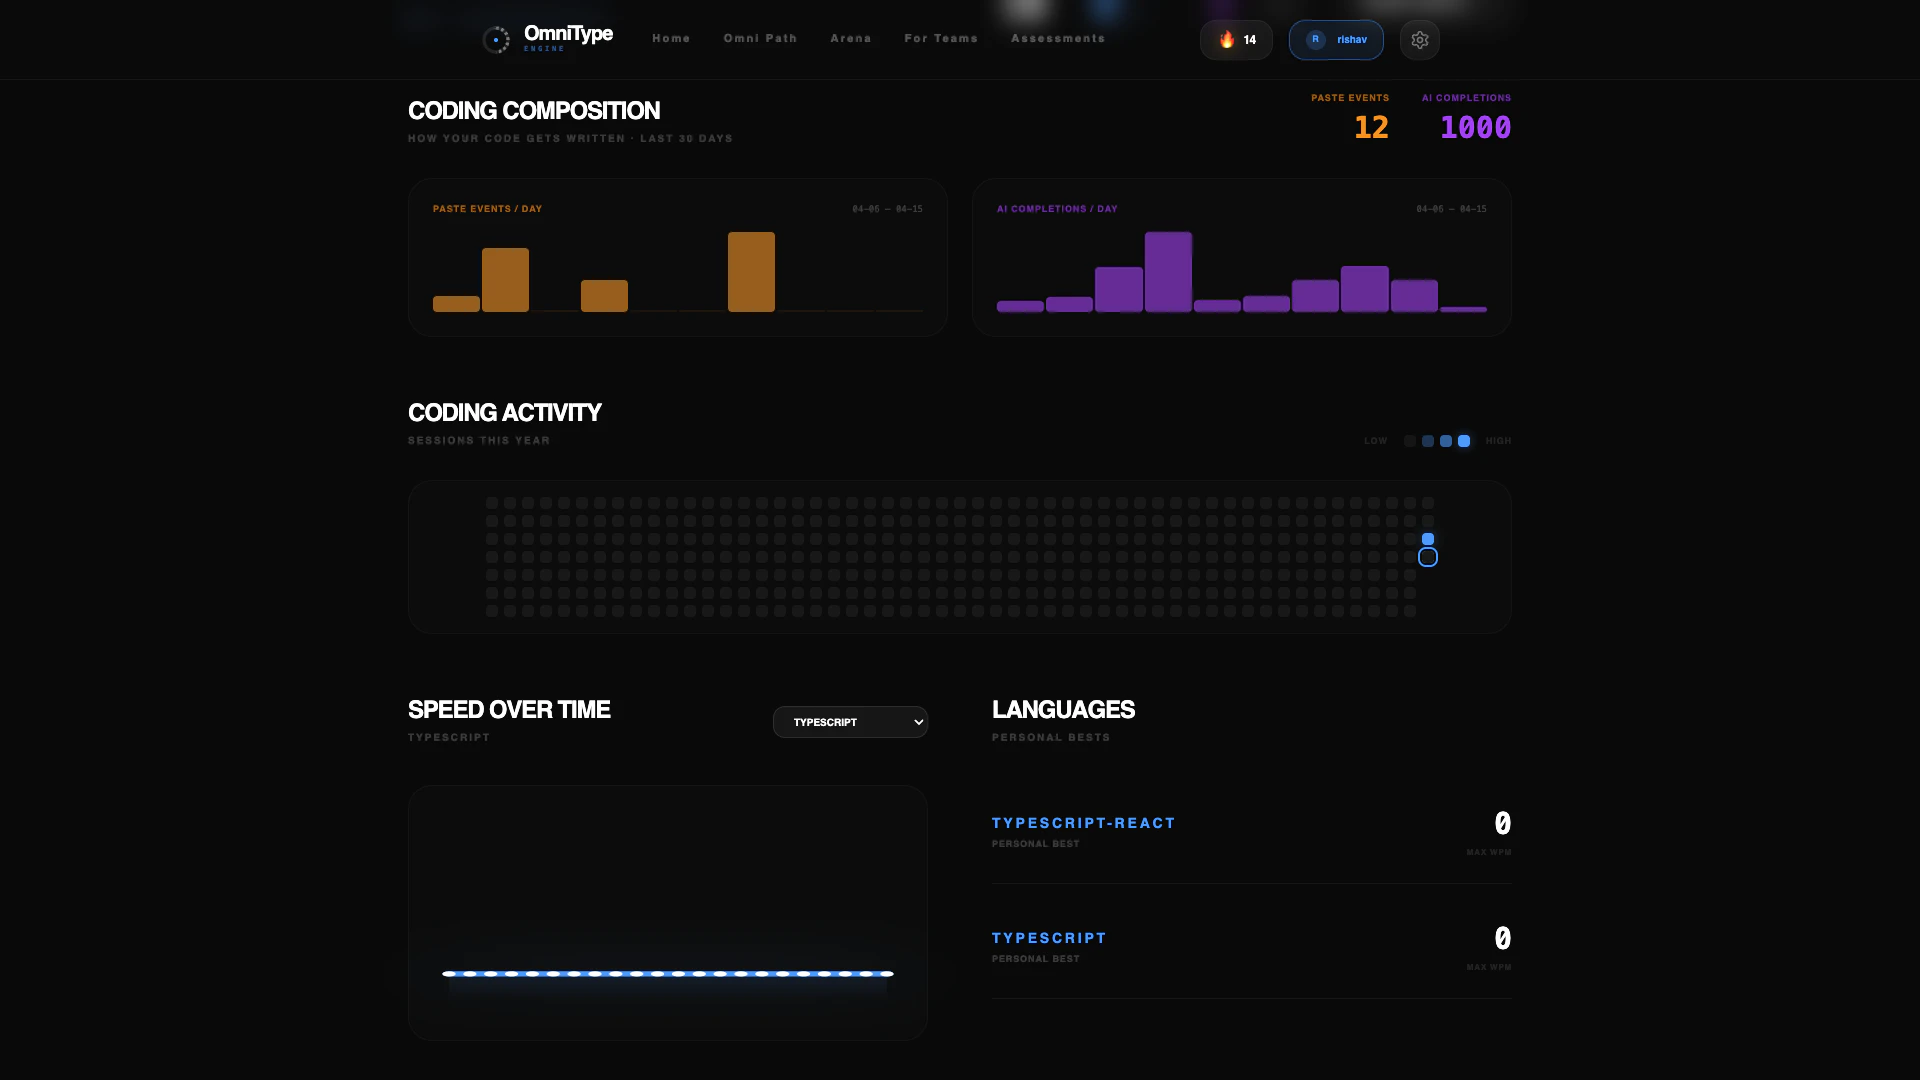Toggle the medium-blue legend square near HIGH
1920x1080 pixels.
1445,440
